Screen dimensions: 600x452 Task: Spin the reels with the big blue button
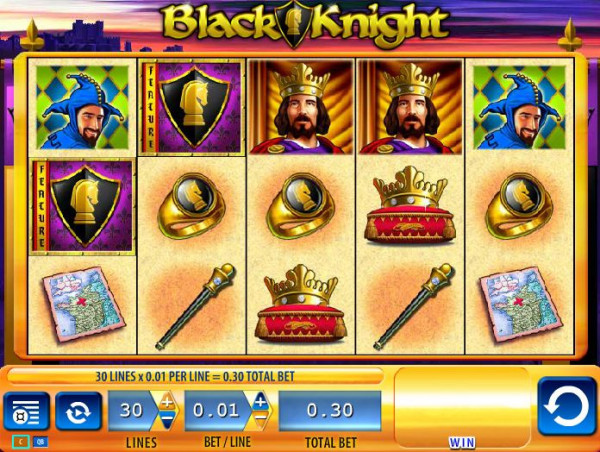pyautogui.click(x=567, y=406)
